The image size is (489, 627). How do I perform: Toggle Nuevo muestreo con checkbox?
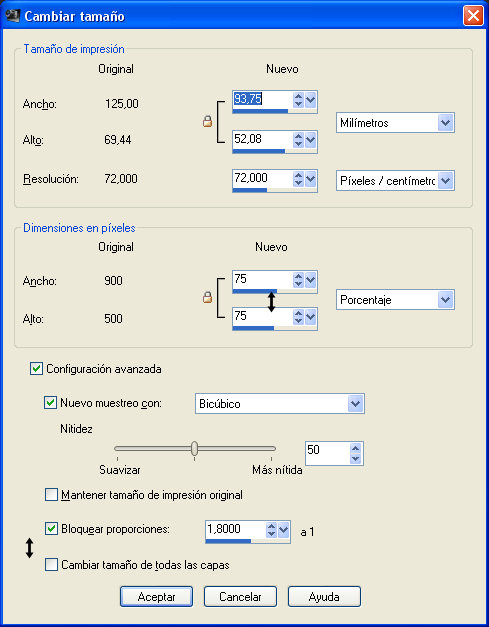(50, 402)
